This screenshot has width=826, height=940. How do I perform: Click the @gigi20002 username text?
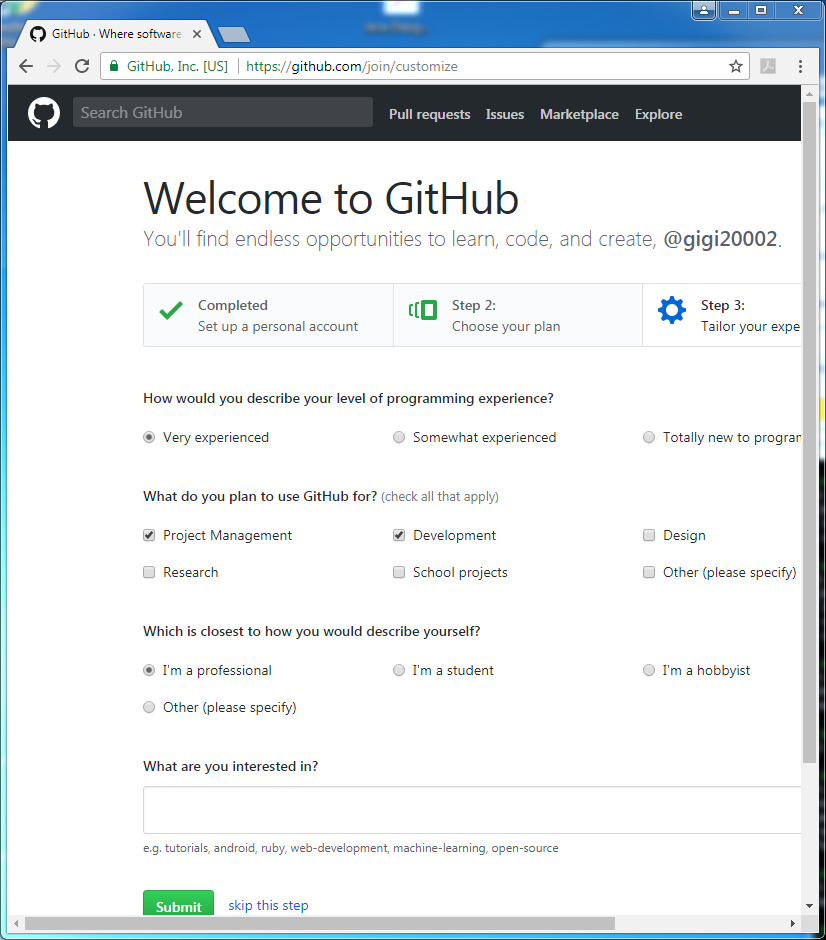(721, 239)
